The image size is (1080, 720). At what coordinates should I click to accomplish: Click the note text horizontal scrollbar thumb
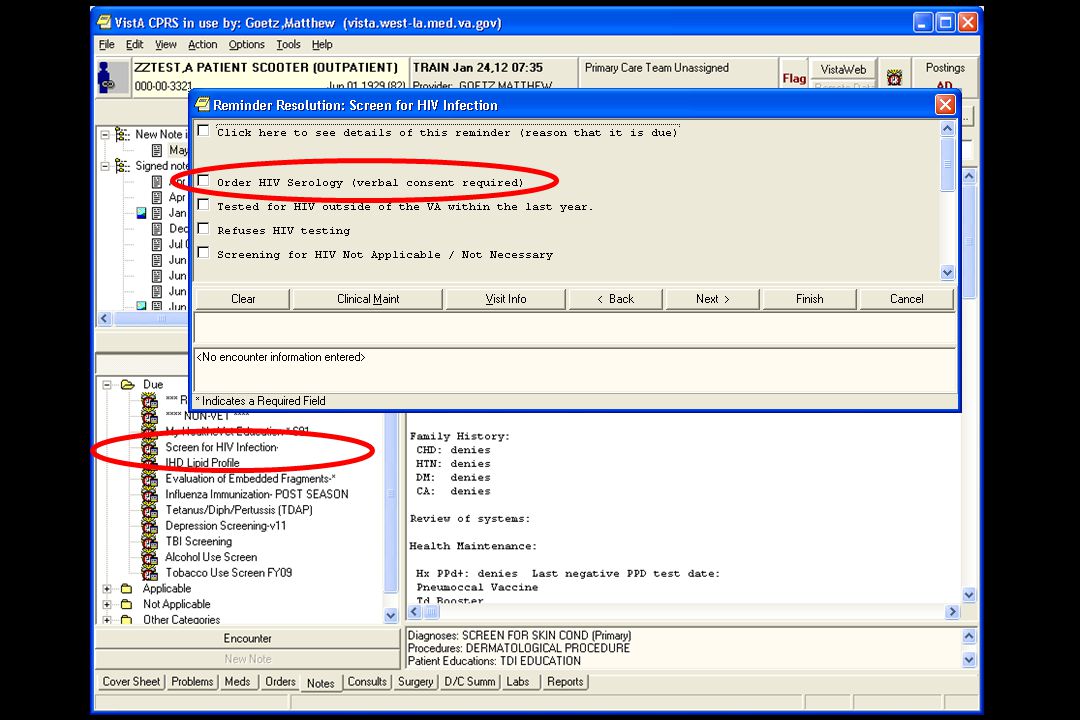(x=429, y=612)
